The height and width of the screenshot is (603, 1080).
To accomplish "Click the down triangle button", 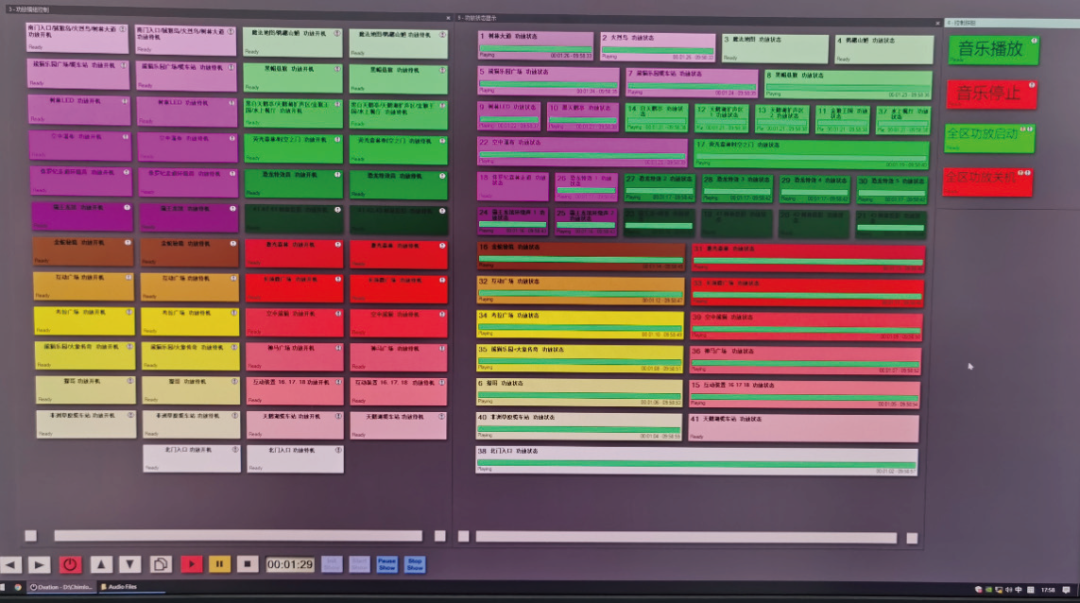I will pos(130,565).
